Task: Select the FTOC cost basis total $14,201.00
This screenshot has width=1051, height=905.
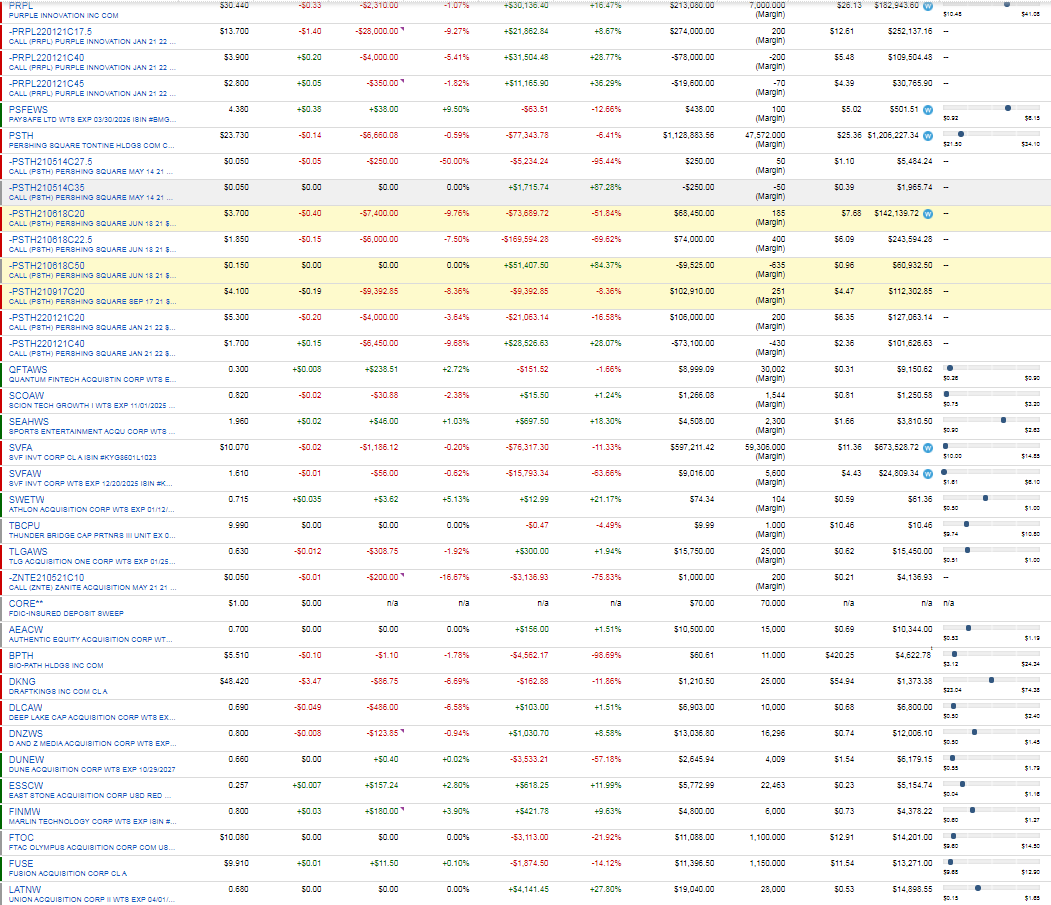Action: 912,837
